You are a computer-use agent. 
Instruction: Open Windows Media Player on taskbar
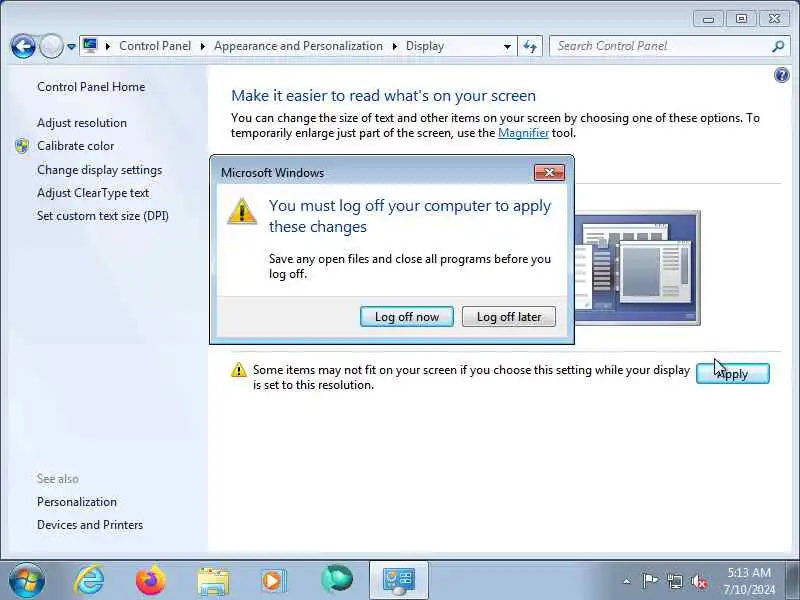click(274, 581)
